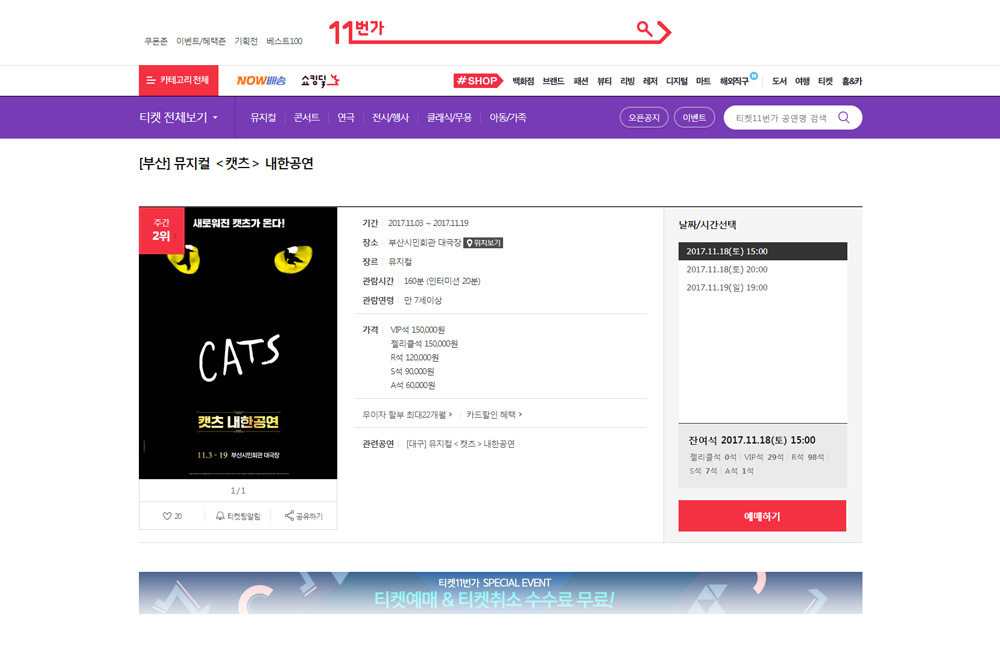Click the 11번가 logo
This screenshot has height=650, width=1000.
tap(356, 31)
